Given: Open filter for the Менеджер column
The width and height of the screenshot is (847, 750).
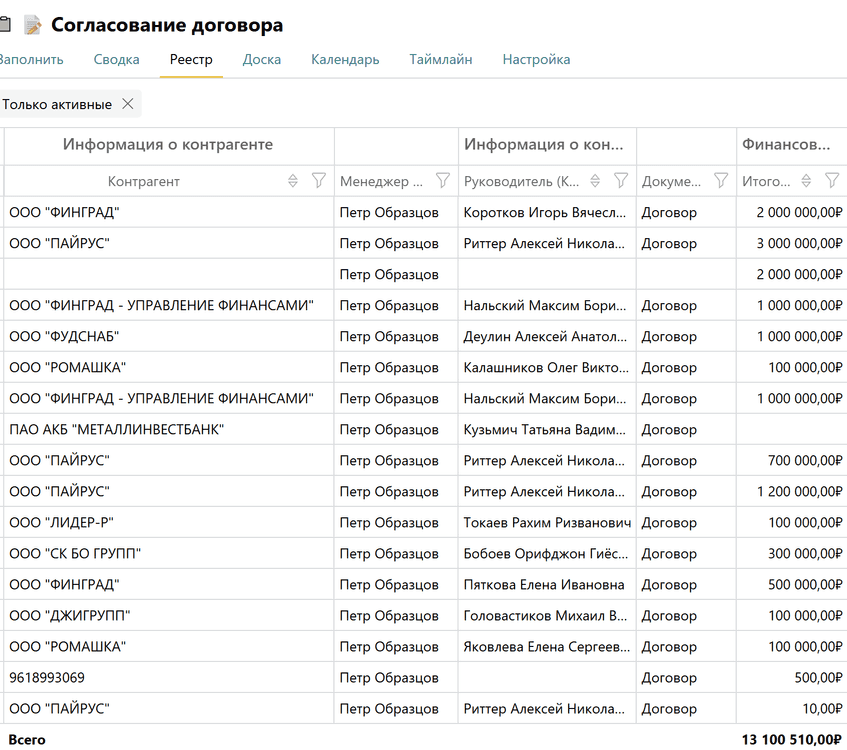Looking at the screenshot, I should (443, 181).
